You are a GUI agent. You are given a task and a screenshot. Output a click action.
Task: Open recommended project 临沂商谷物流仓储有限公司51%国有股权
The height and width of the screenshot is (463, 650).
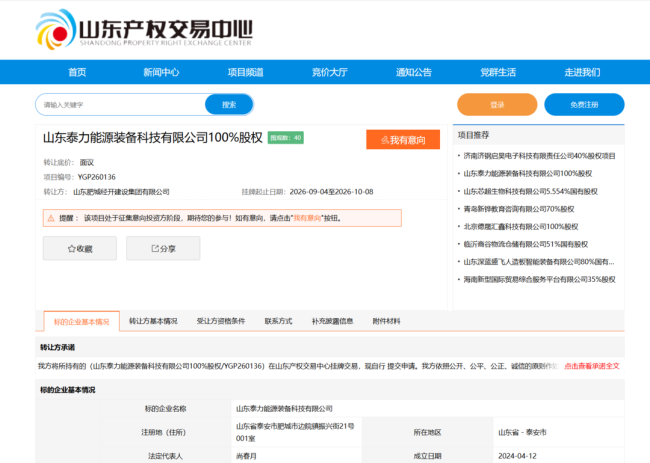[526, 244]
